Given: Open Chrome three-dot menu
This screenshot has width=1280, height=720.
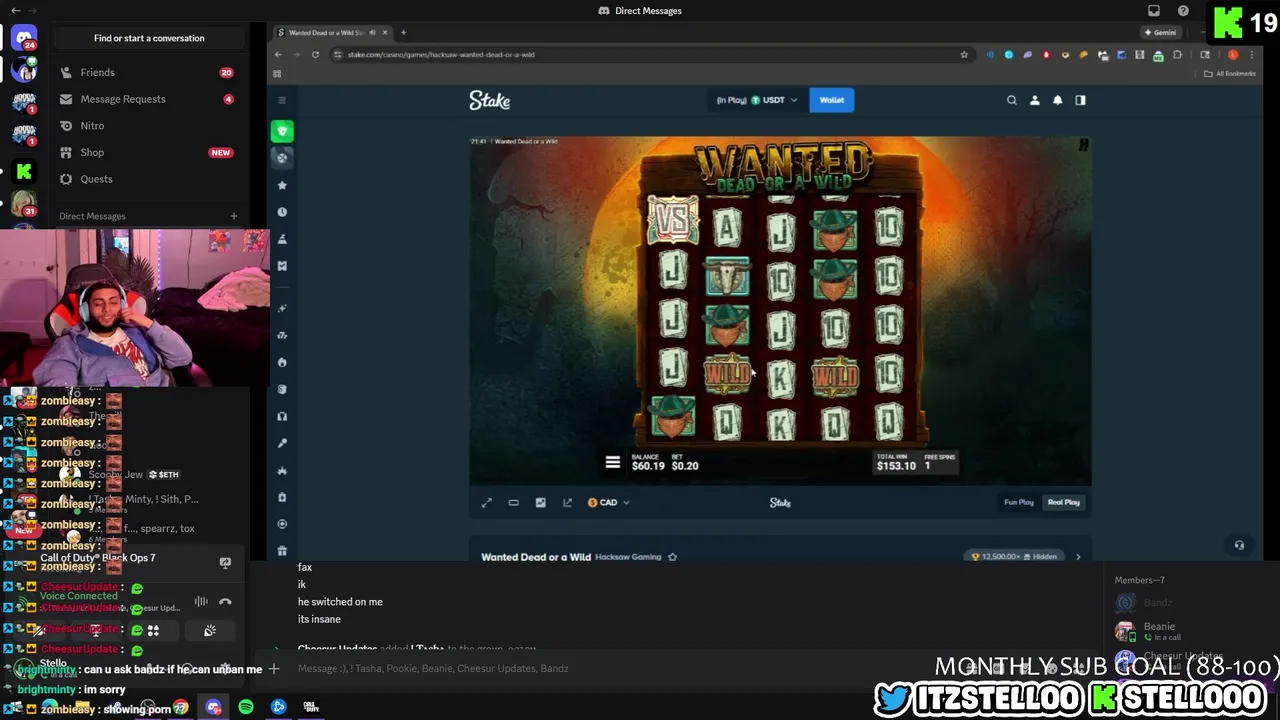Looking at the screenshot, I should tap(1254, 55).
